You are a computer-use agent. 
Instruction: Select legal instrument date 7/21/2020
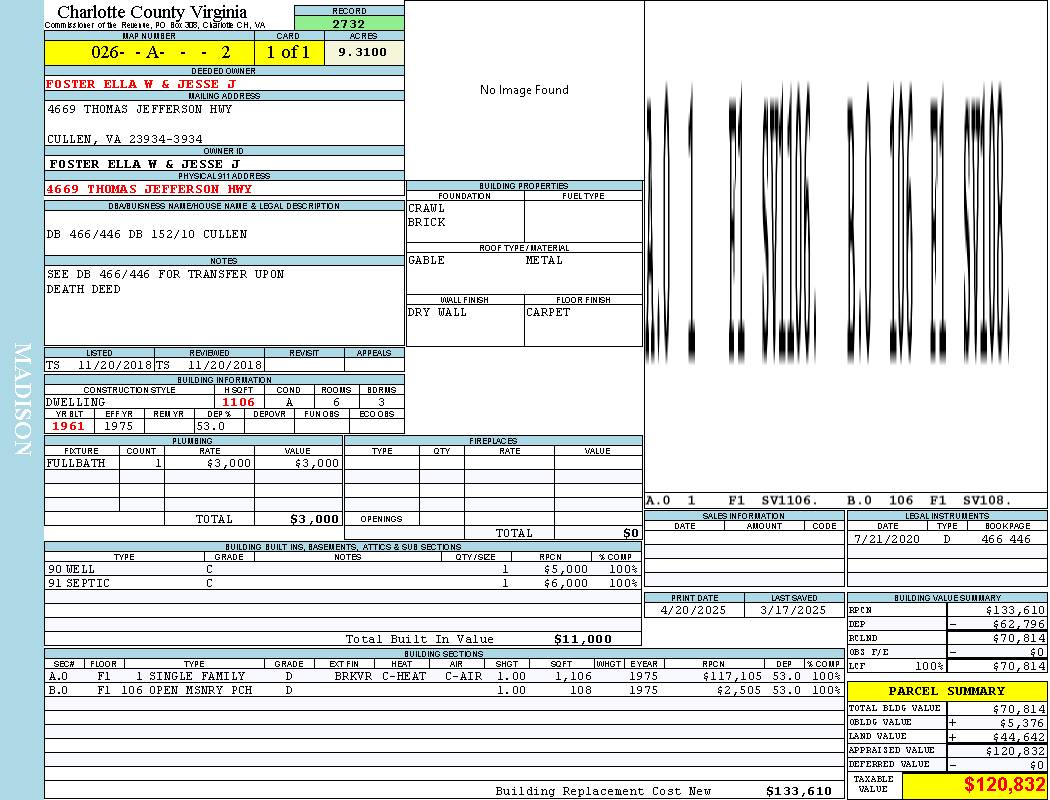[x=887, y=539]
